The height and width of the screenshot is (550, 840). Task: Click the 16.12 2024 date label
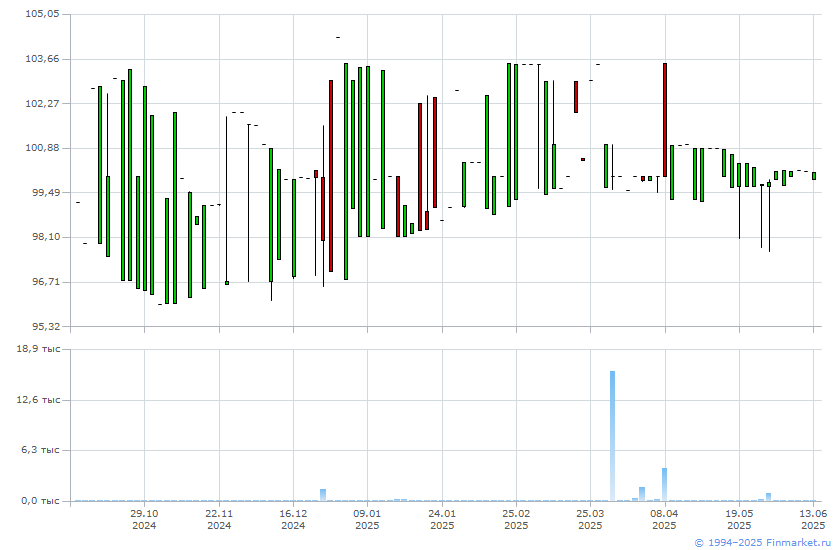point(293,519)
